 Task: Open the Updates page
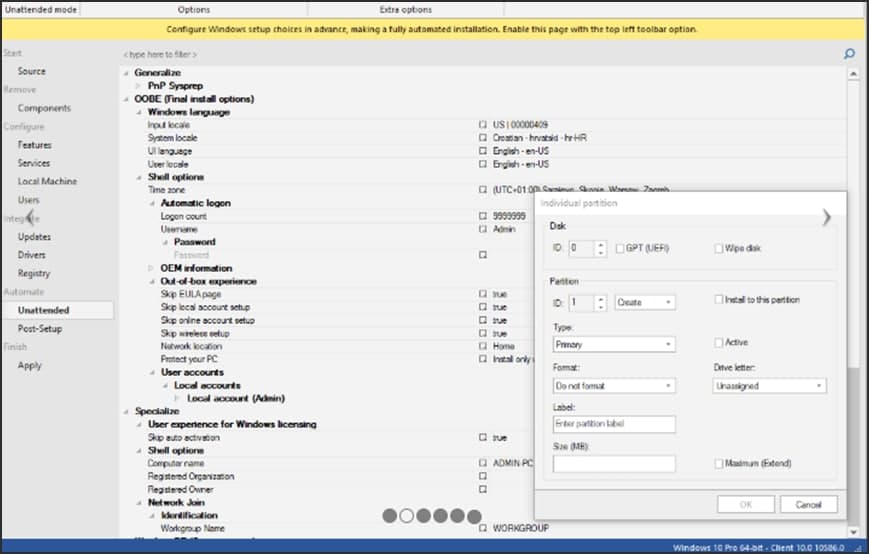[x=34, y=237]
